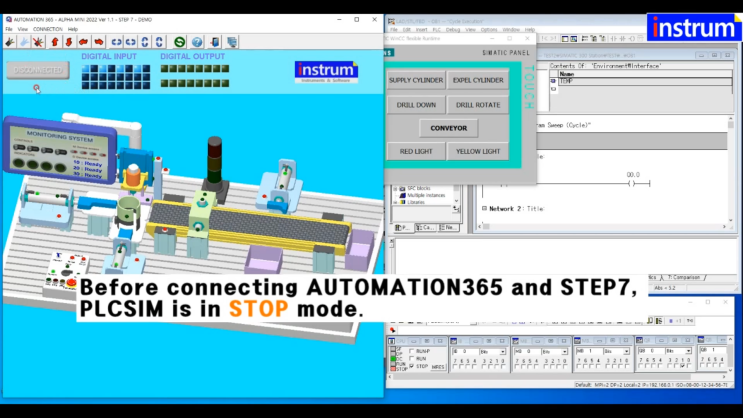The width and height of the screenshot is (743, 418).
Task: Click the red right arrow toolbar icon
Action: [x=98, y=42]
